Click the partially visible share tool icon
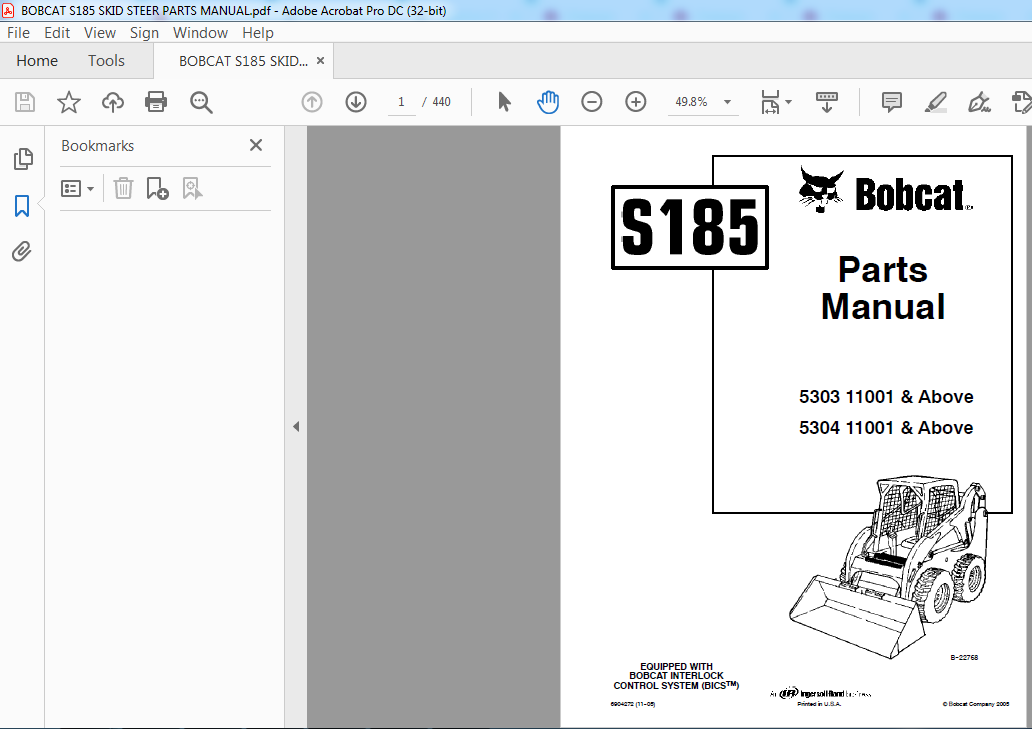The height and width of the screenshot is (729, 1032). tap(1022, 102)
